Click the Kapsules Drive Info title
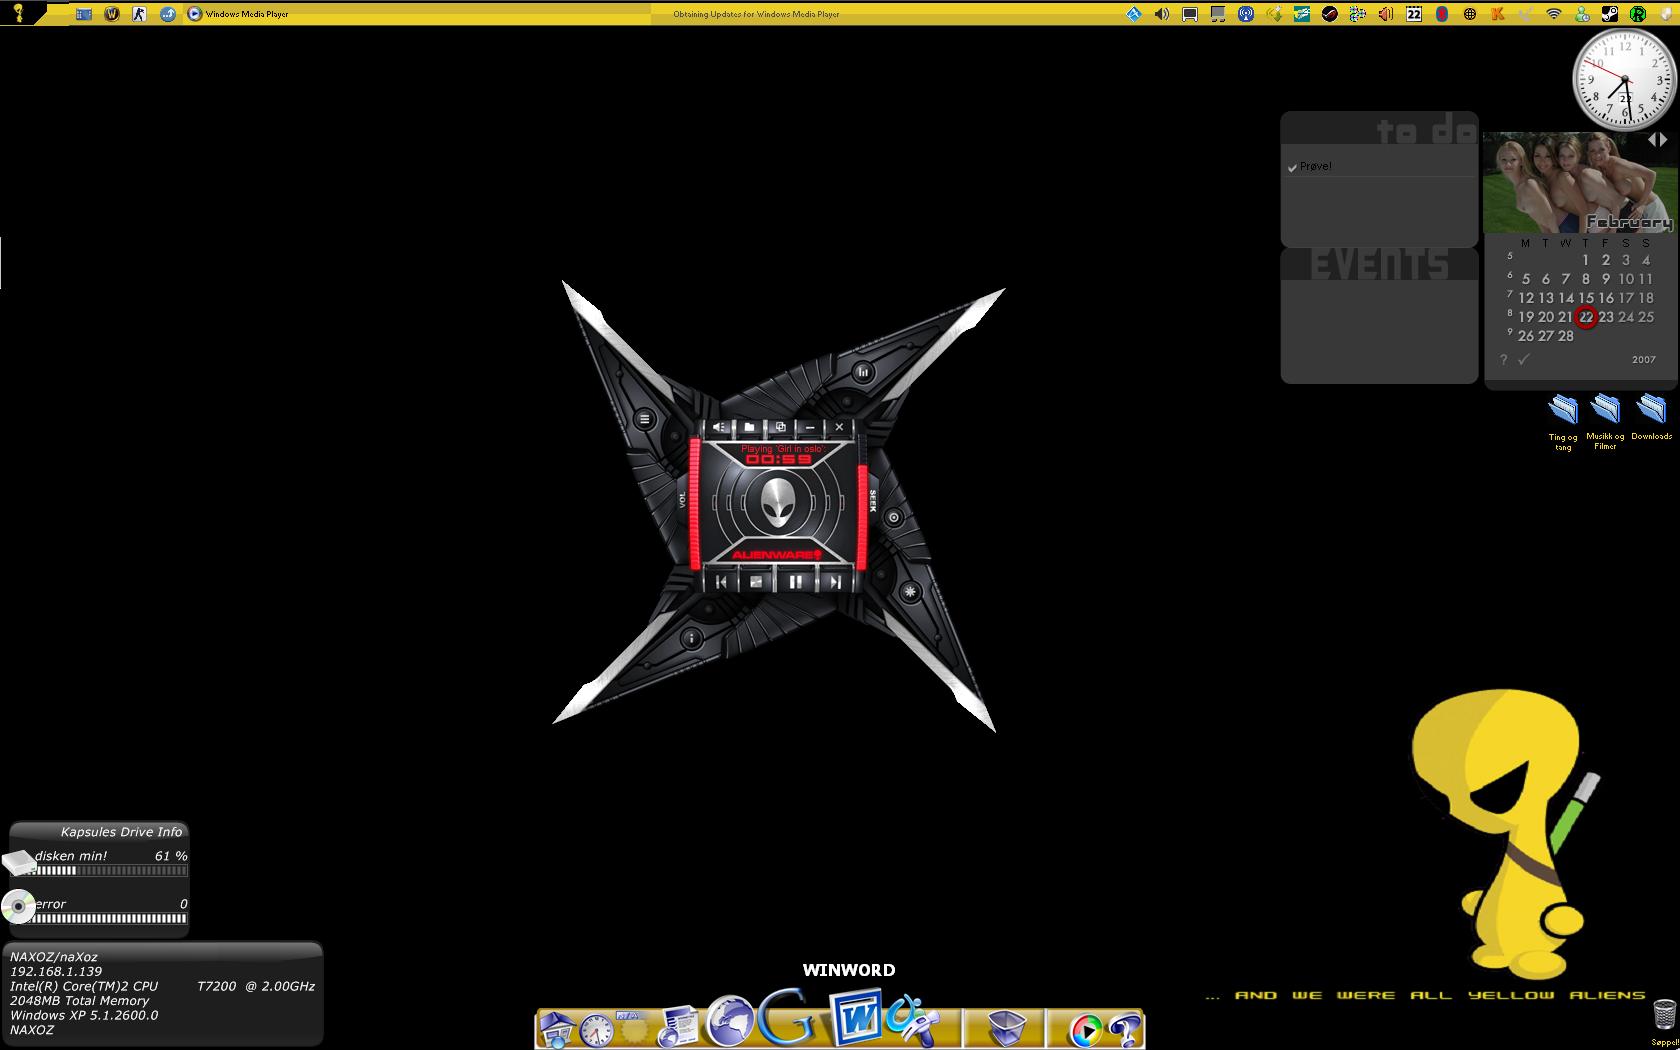Viewport: 1680px width, 1050px height. pos(121,832)
